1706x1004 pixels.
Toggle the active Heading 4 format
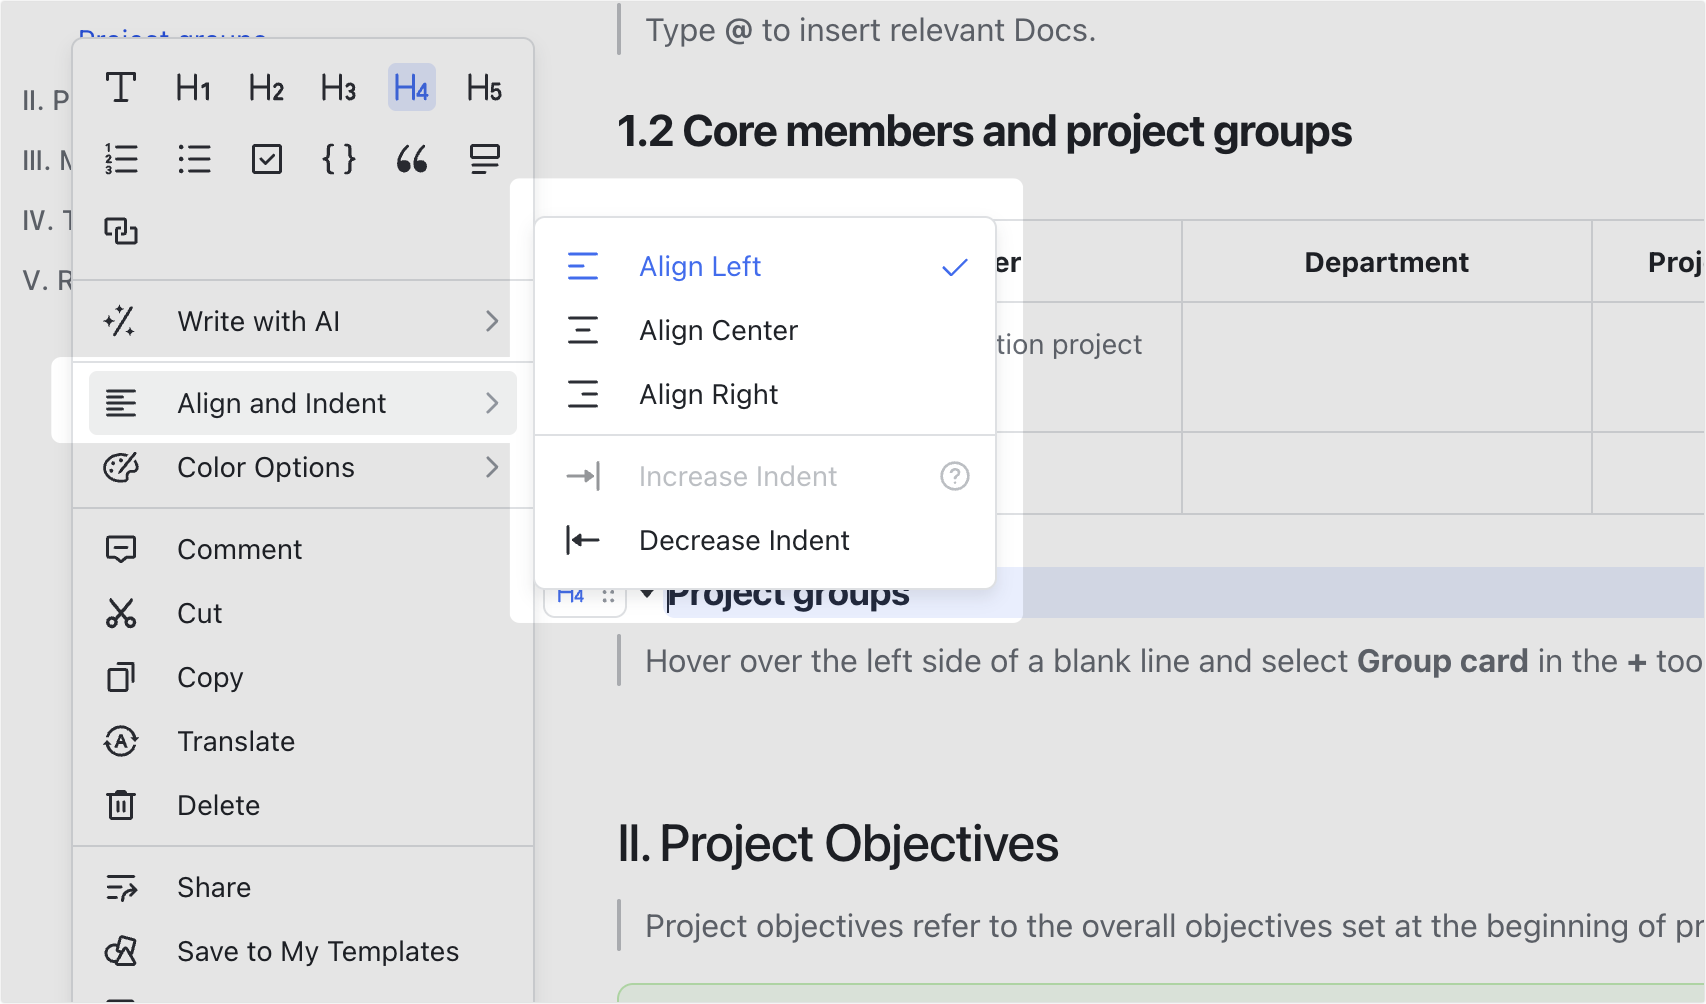click(412, 88)
